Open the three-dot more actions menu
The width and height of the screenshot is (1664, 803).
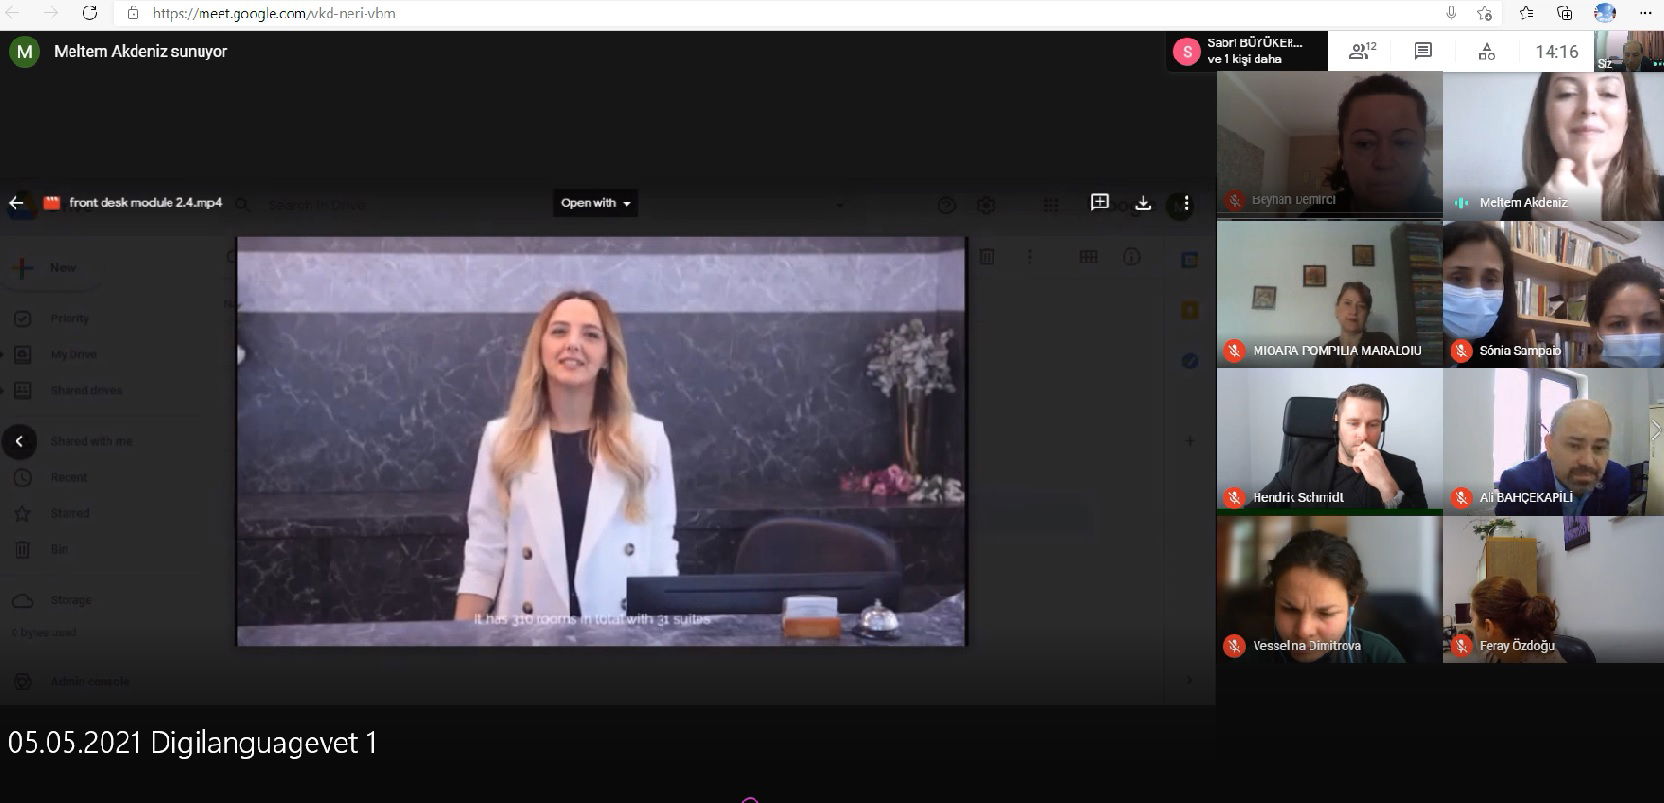coord(1186,203)
